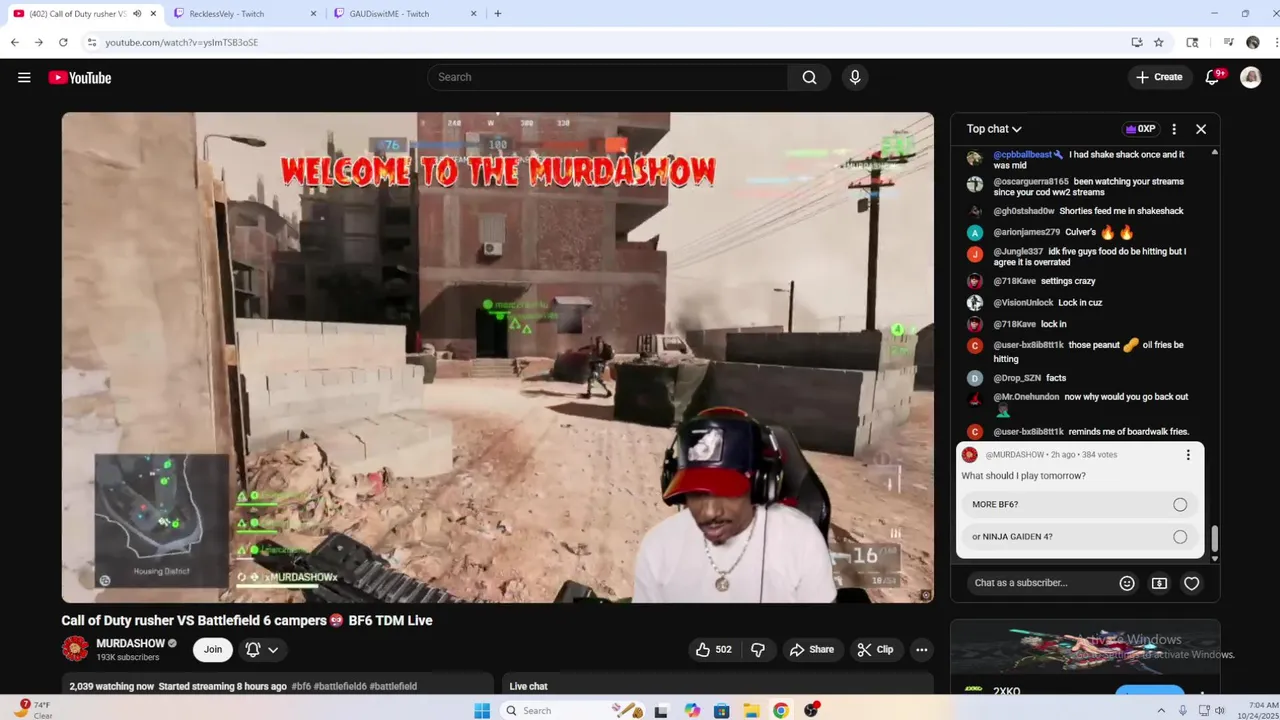The width and height of the screenshot is (1280, 720).
Task: Open Windows Start menu
Action: (482, 711)
